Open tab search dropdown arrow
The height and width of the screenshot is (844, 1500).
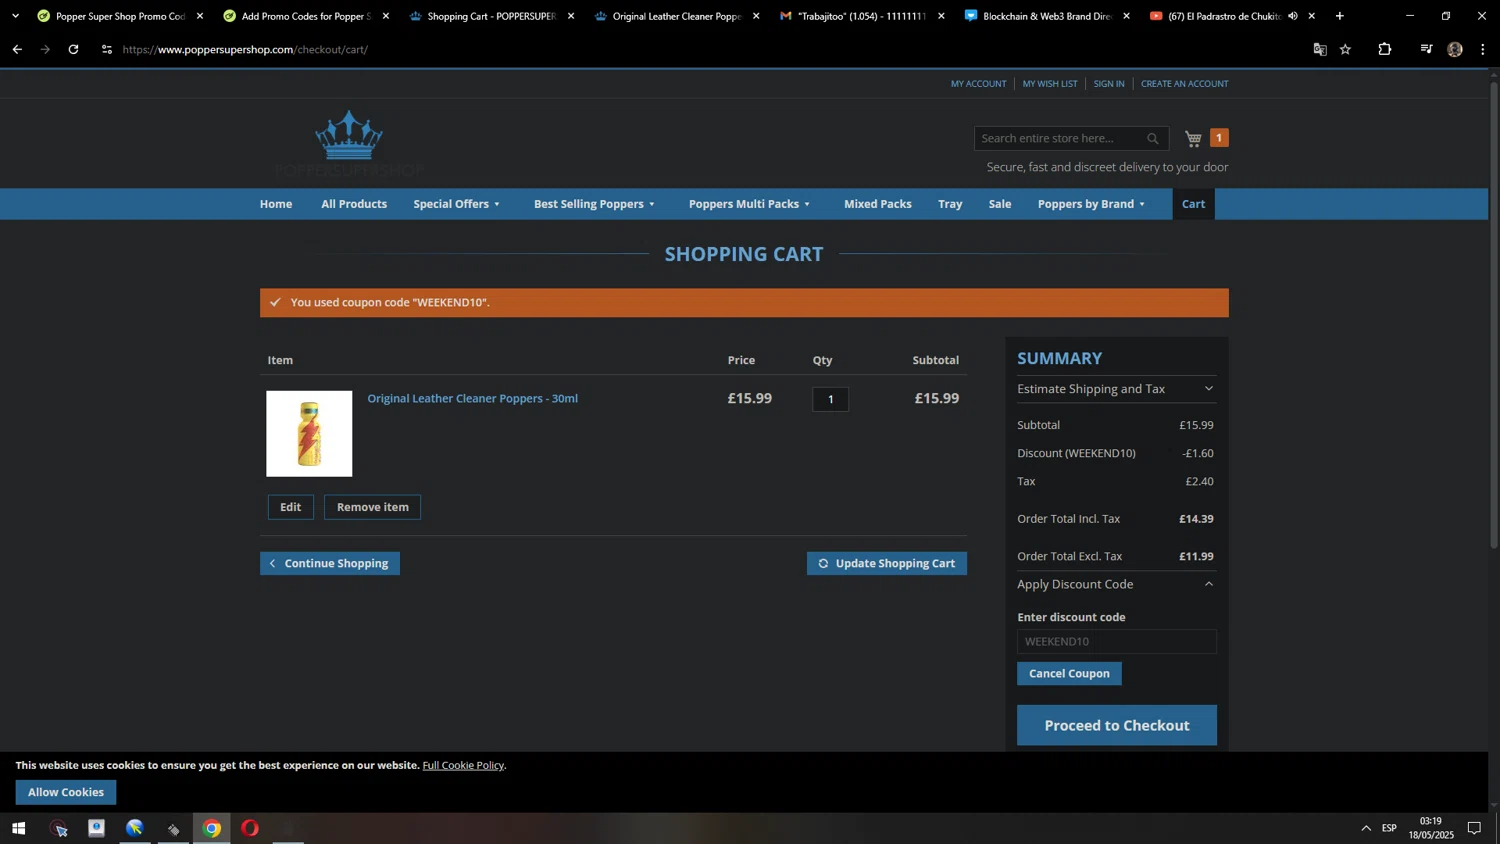coord(15,16)
